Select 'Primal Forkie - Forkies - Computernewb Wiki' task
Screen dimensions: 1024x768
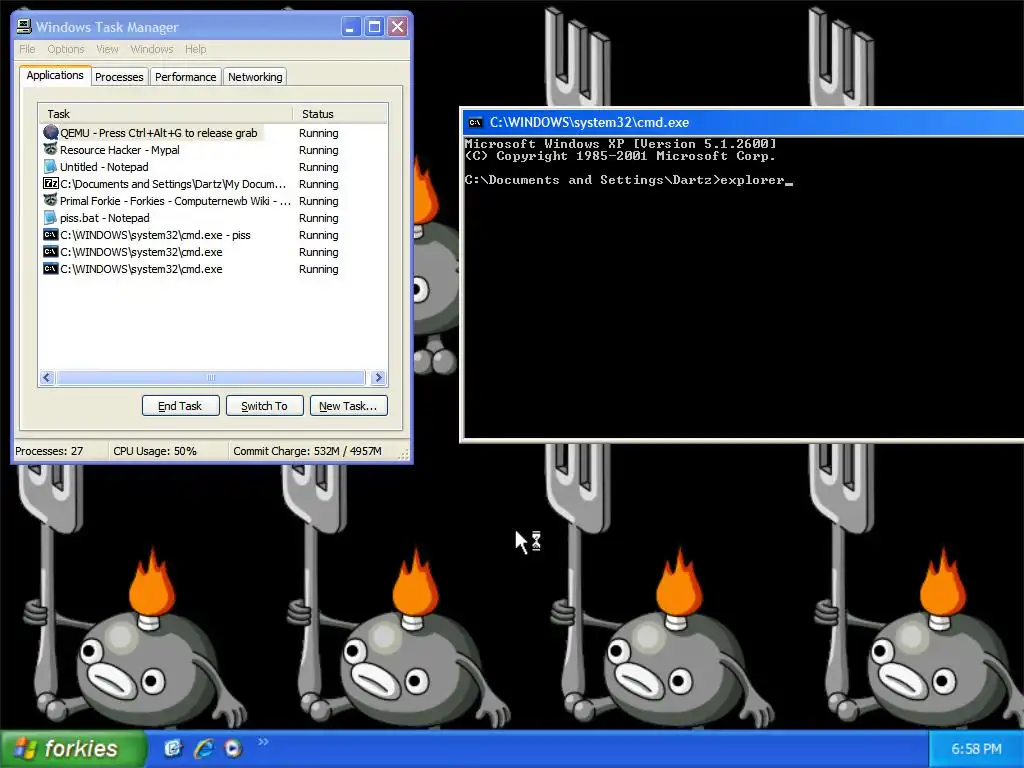(213, 200)
